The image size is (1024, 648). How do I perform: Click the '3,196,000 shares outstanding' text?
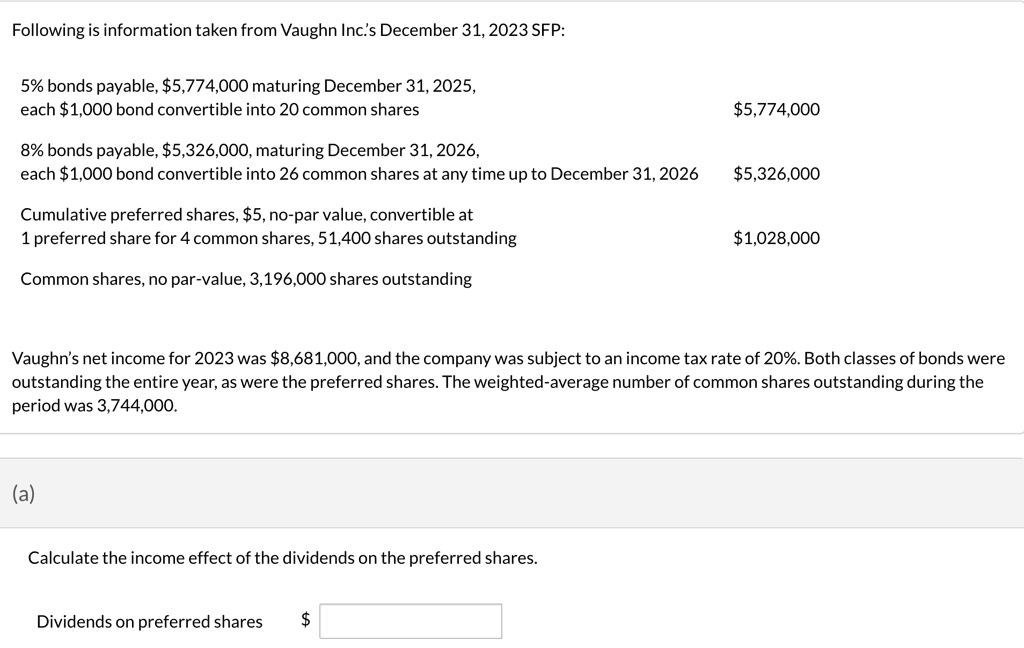360,279
